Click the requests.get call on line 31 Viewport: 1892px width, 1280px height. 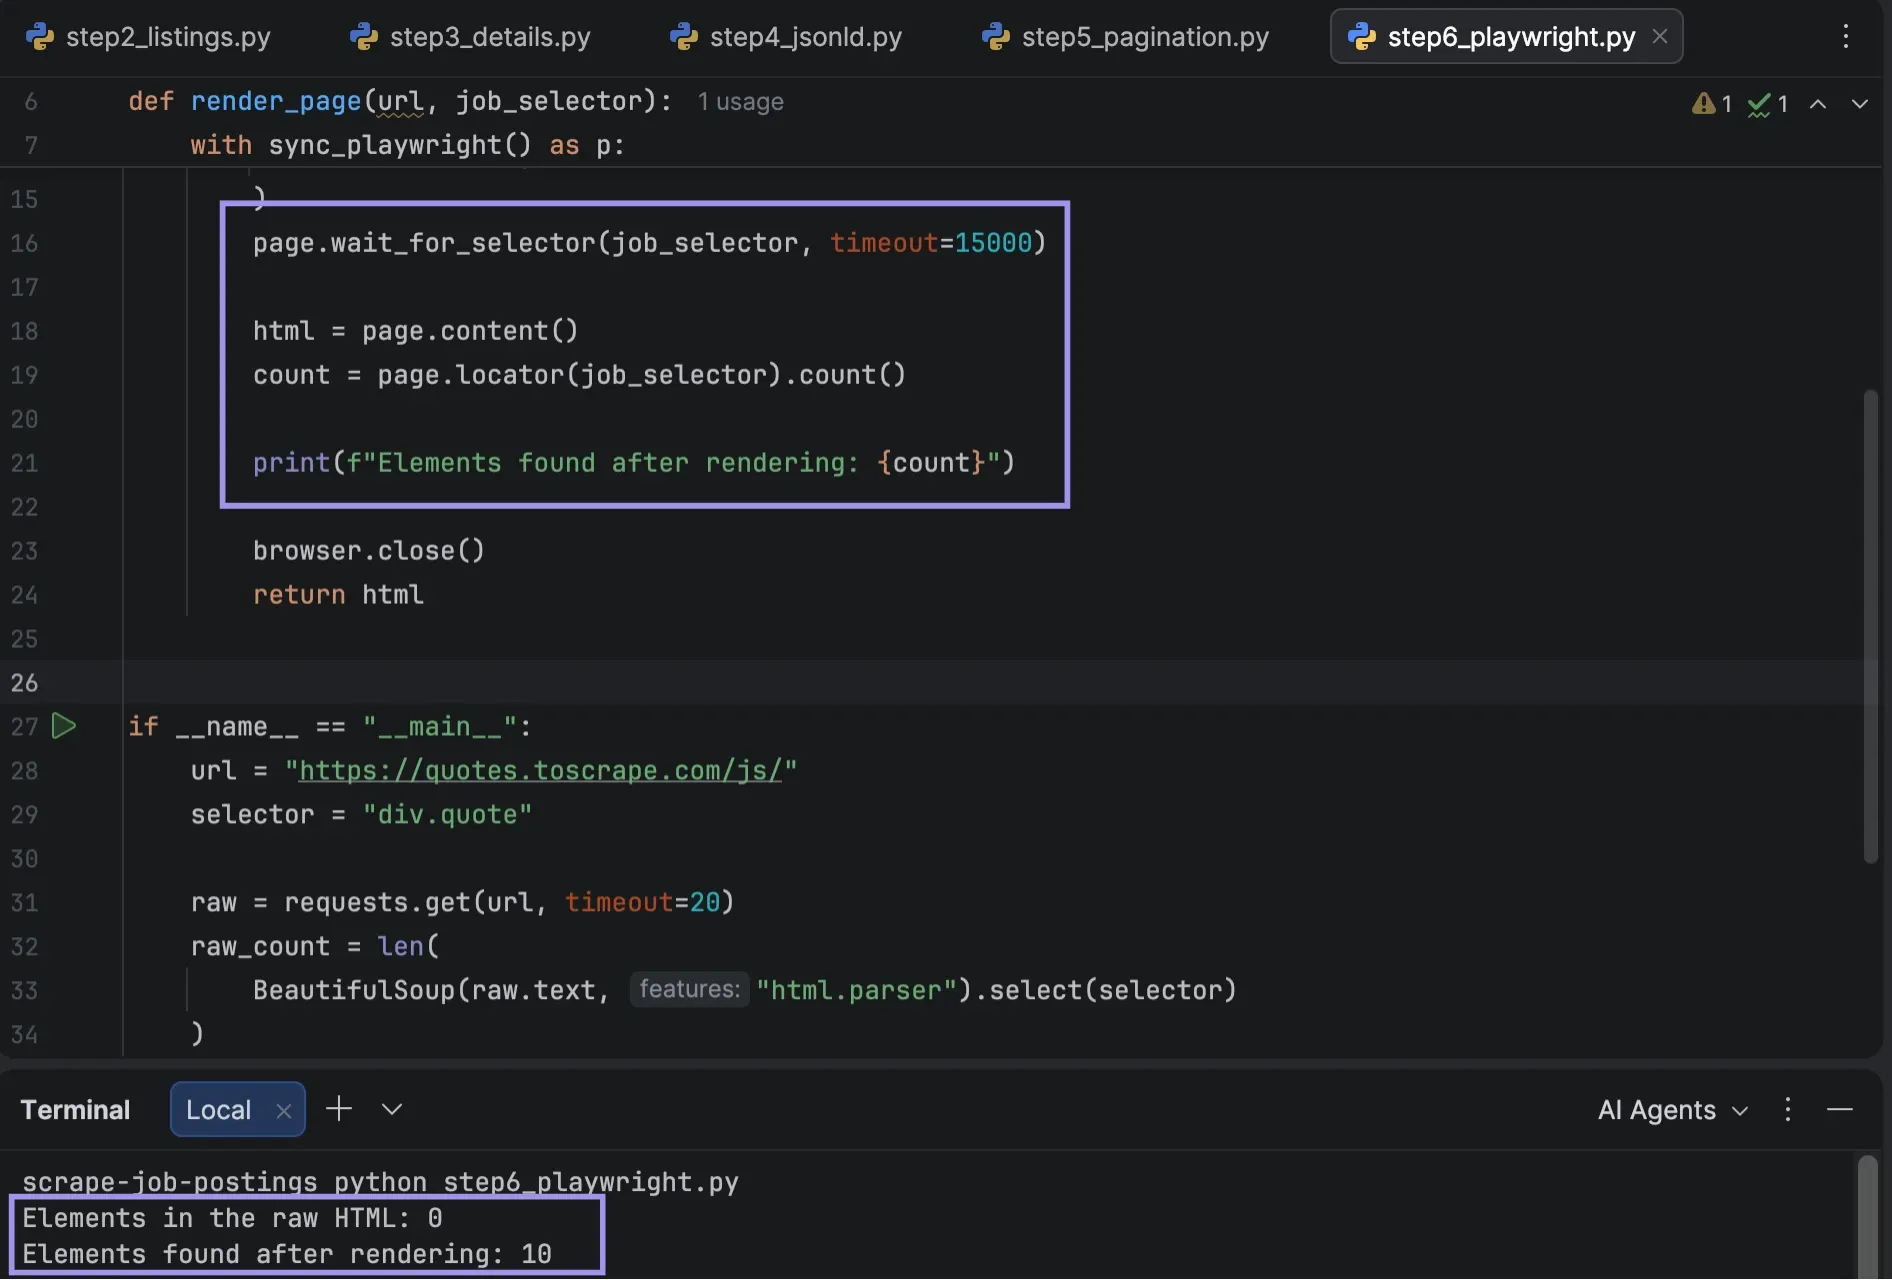coord(509,902)
